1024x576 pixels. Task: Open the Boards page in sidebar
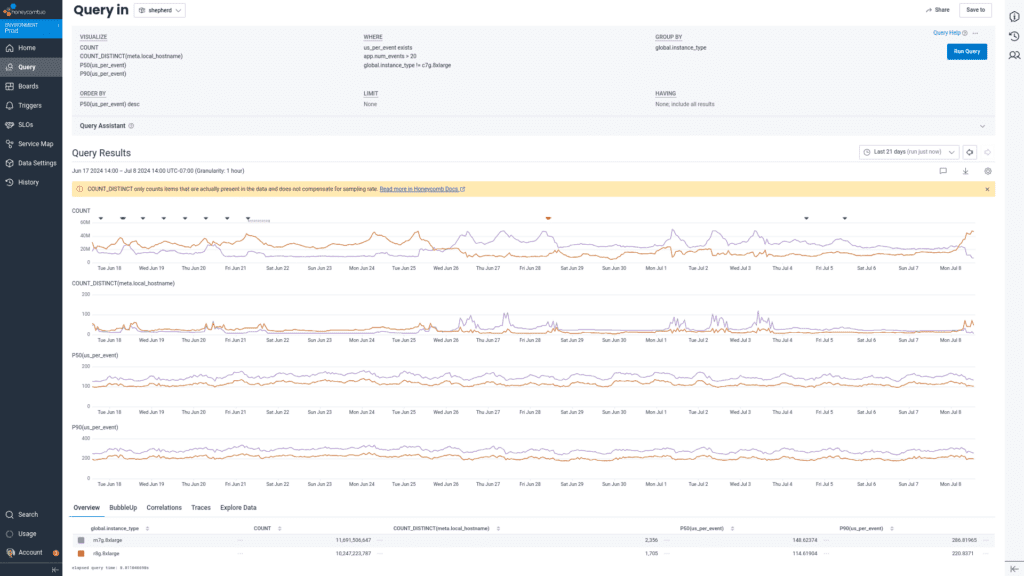(27, 86)
